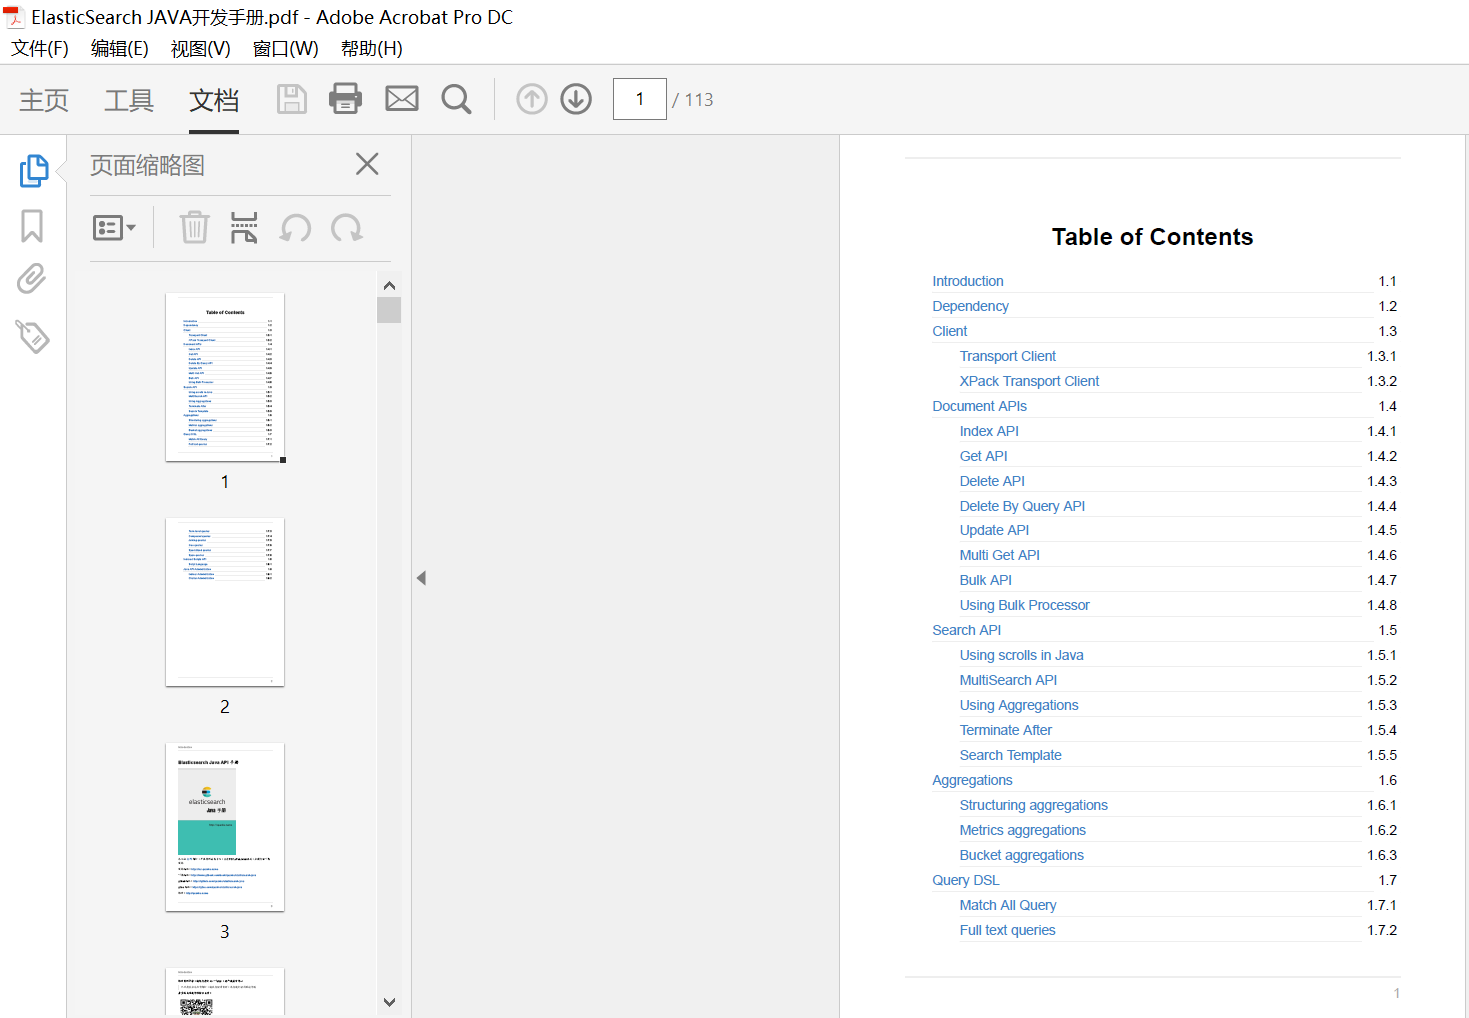Open the Tags sidebar icon
The height and width of the screenshot is (1018, 1469).
click(32, 336)
